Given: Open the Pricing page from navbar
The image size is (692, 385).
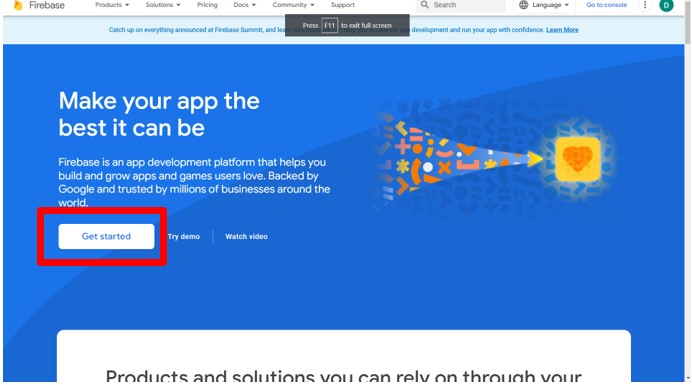Looking at the screenshot, I should click(x=207, y=5).
